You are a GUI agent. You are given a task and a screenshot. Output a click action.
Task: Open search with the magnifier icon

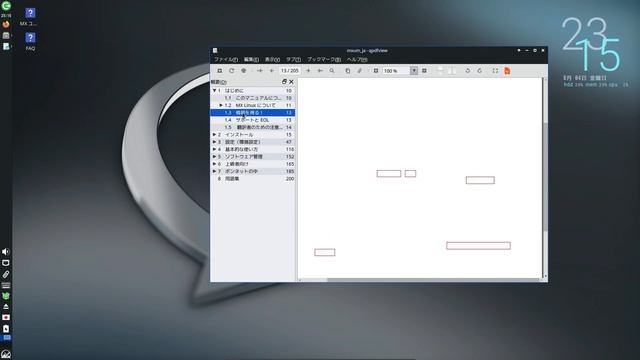point(332,71)
